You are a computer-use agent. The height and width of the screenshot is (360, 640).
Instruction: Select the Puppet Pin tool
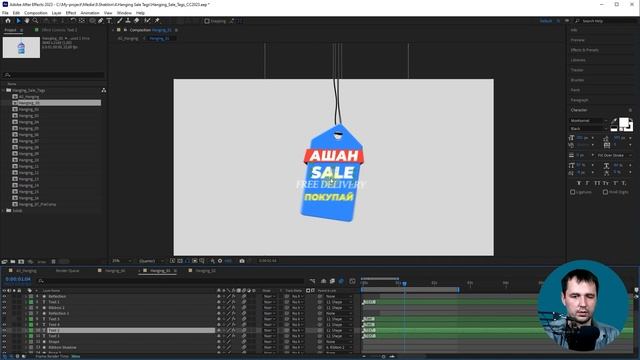(157, 20)
